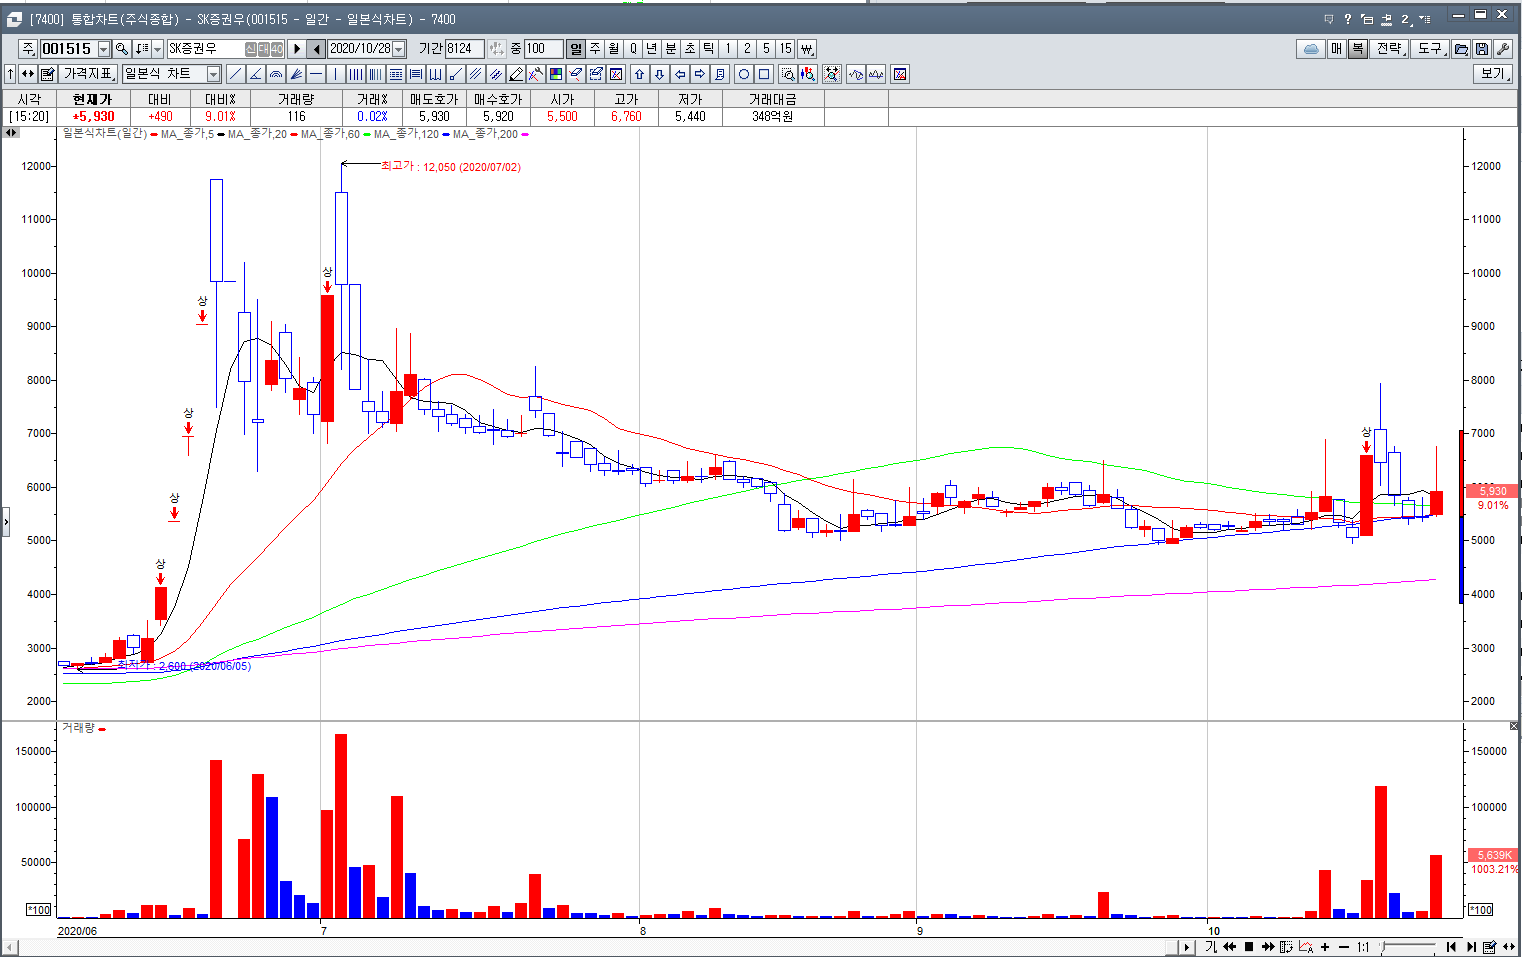This screenshot has height=957, width=1522.
Task: Click the stop square playback icon
Action: point(1249,947)
